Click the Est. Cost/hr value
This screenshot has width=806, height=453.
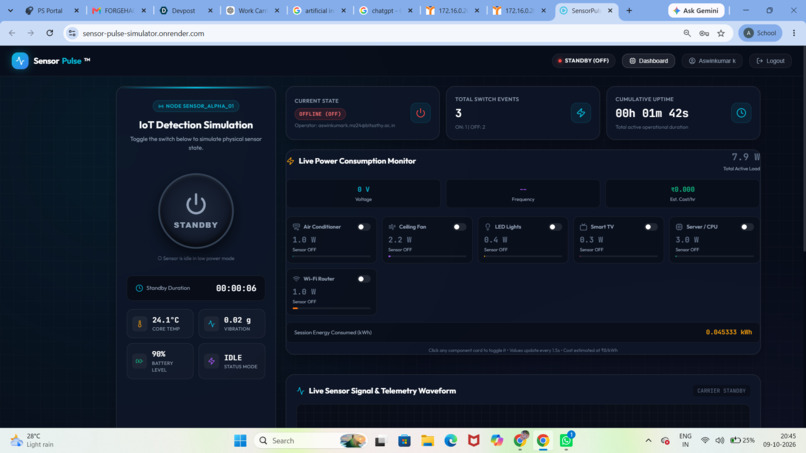click(x=683, y=189)
